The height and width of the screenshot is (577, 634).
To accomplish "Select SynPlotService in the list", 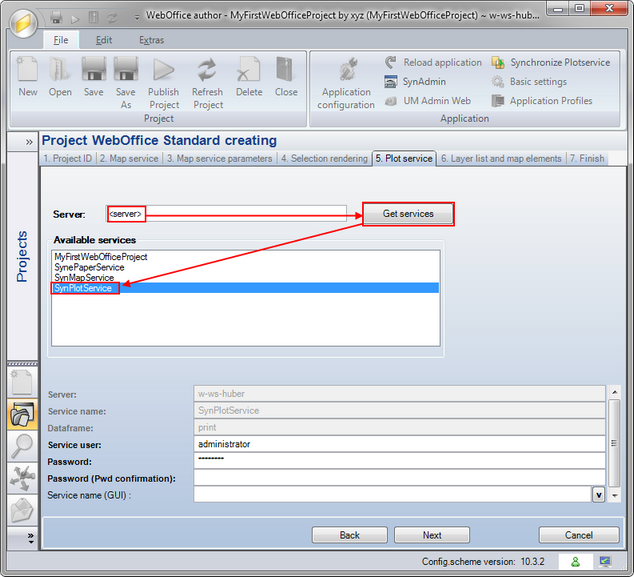I will pos(245,288).
